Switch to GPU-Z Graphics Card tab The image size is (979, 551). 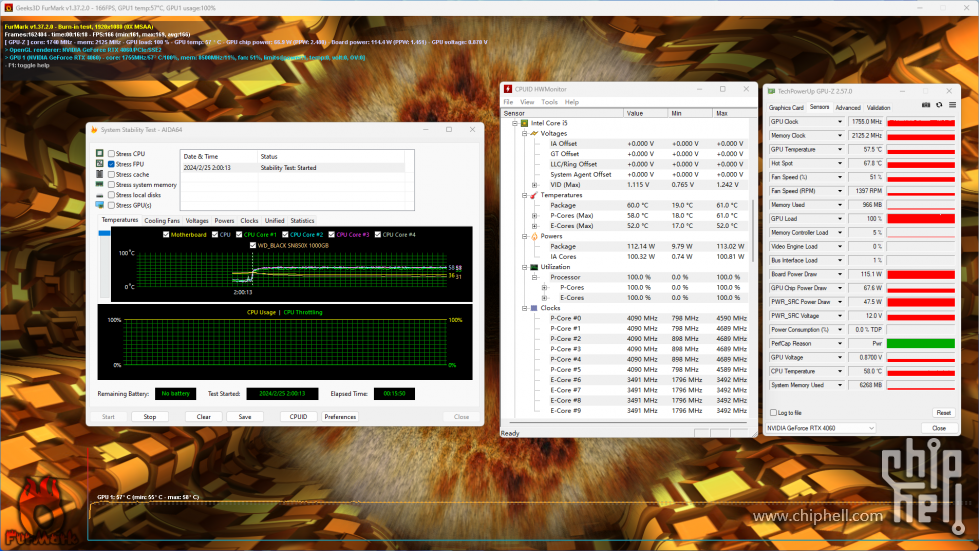click(786, 108)
